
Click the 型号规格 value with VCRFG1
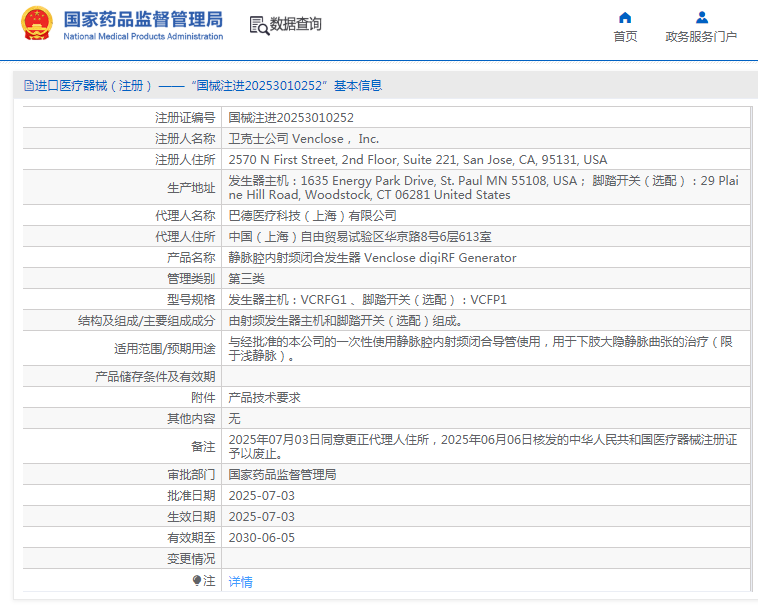367,299
